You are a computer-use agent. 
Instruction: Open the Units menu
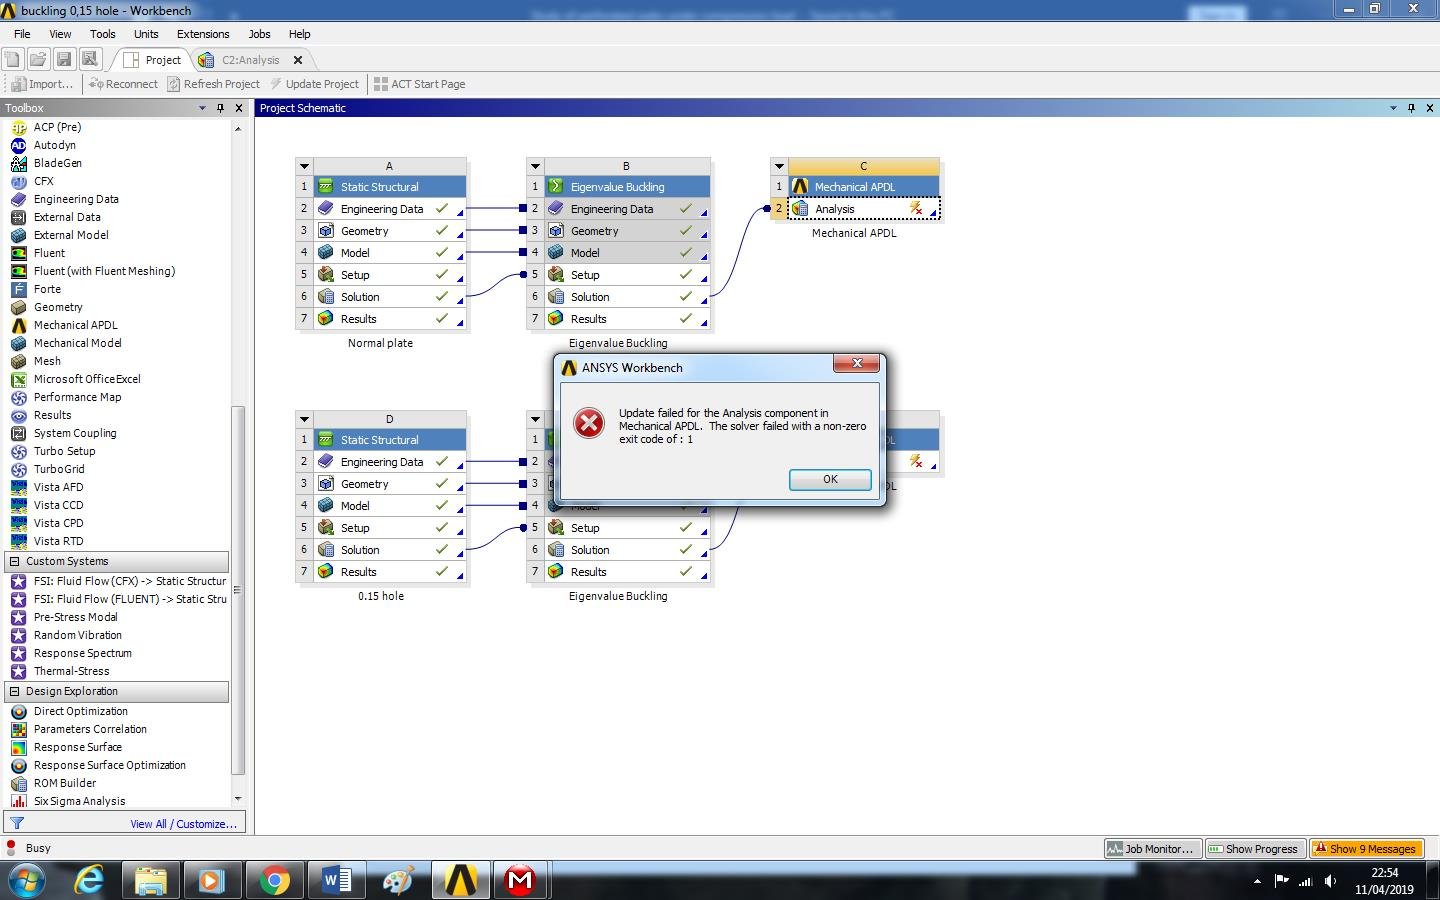point(146,34)
